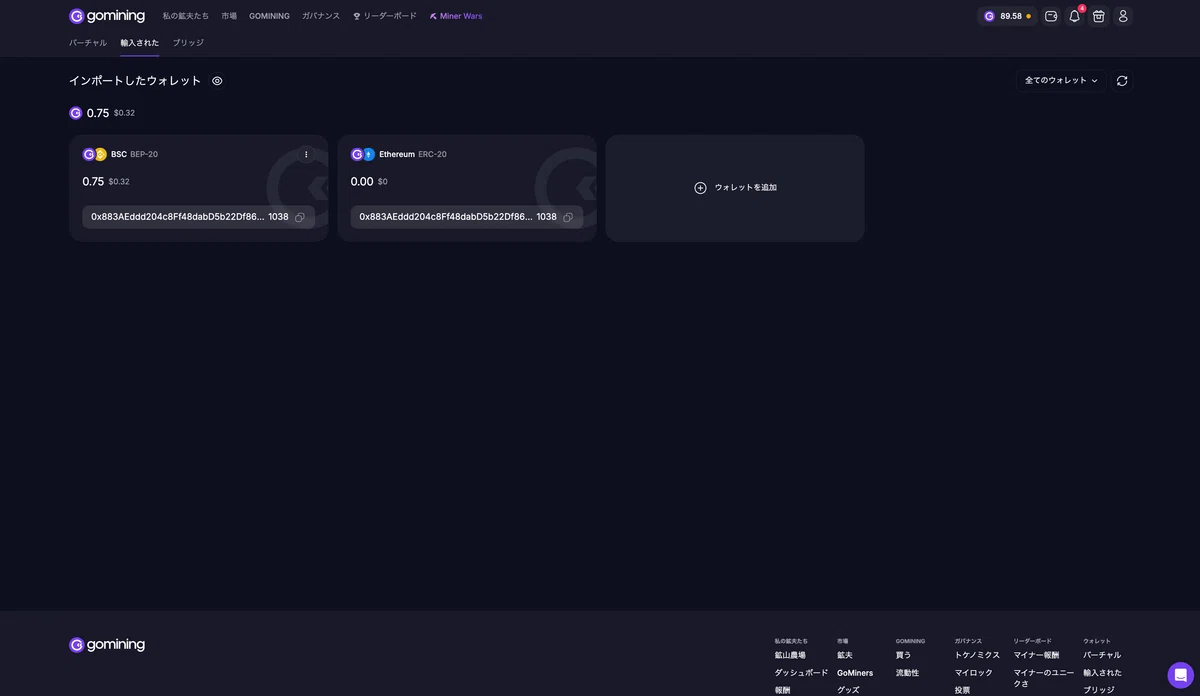Click ウォレットを追加 card
The width and height of the screenshot is (1200, 696).
click(735, 188)
